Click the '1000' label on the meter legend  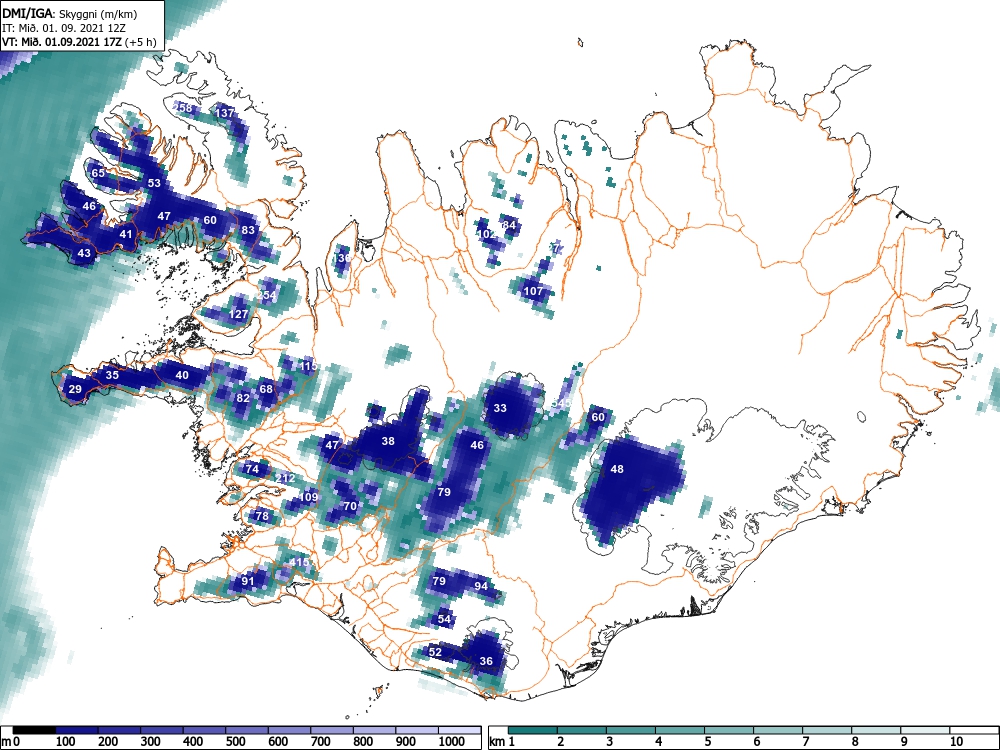452,742
